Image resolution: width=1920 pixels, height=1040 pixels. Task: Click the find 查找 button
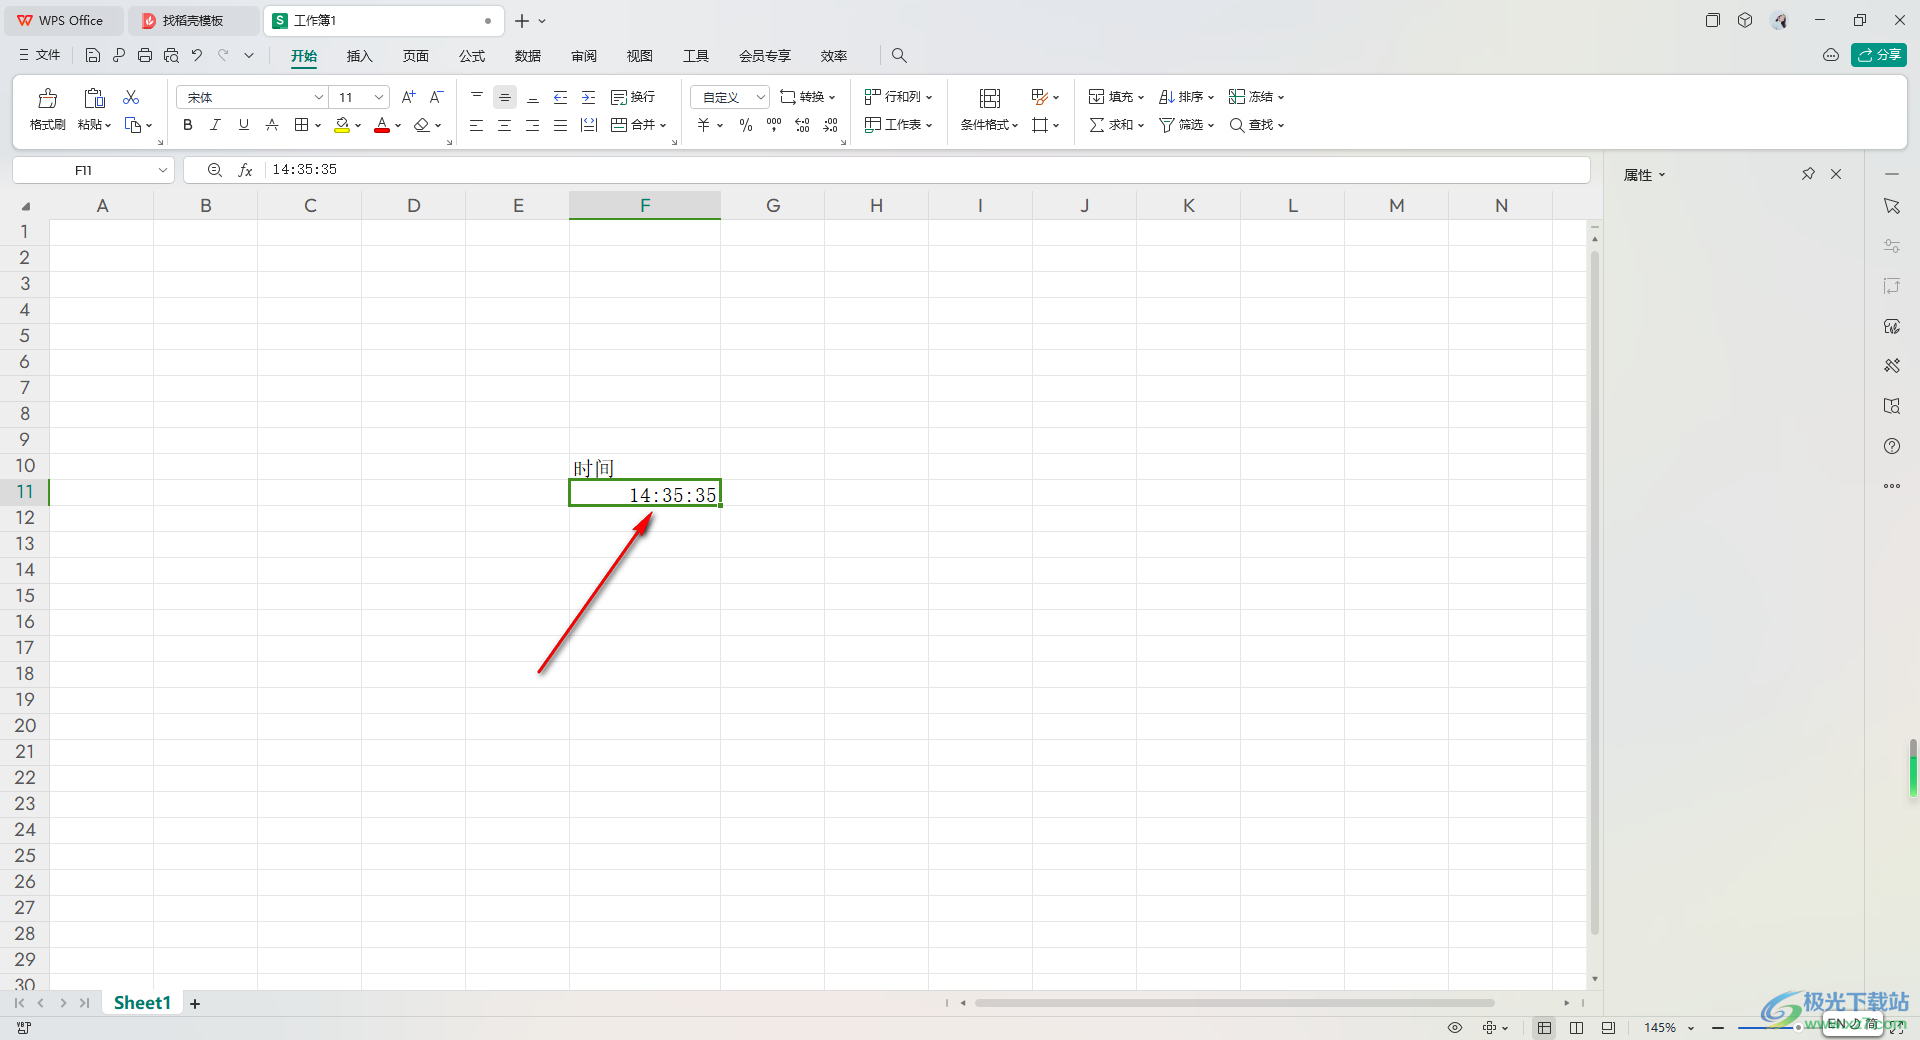(x=1256, y=125)
